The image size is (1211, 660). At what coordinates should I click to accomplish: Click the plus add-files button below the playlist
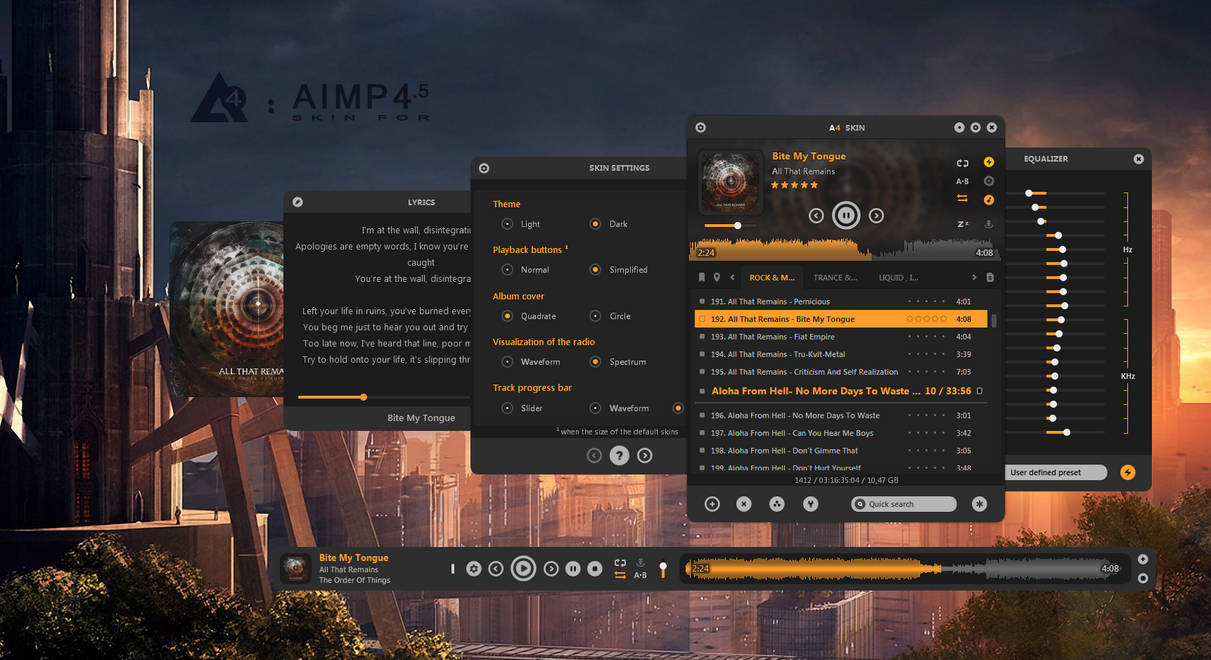(712, 504)
